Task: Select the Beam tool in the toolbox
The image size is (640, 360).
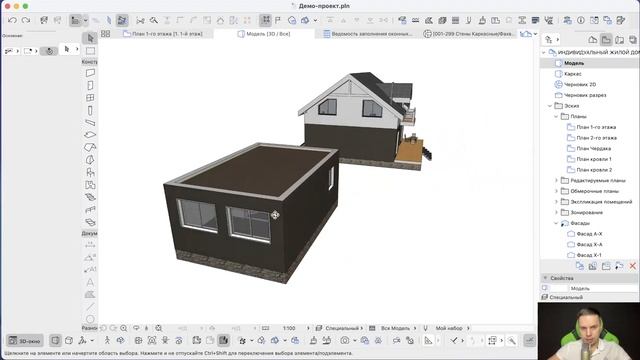Action: pyautogui.click(x=90, y=122)
